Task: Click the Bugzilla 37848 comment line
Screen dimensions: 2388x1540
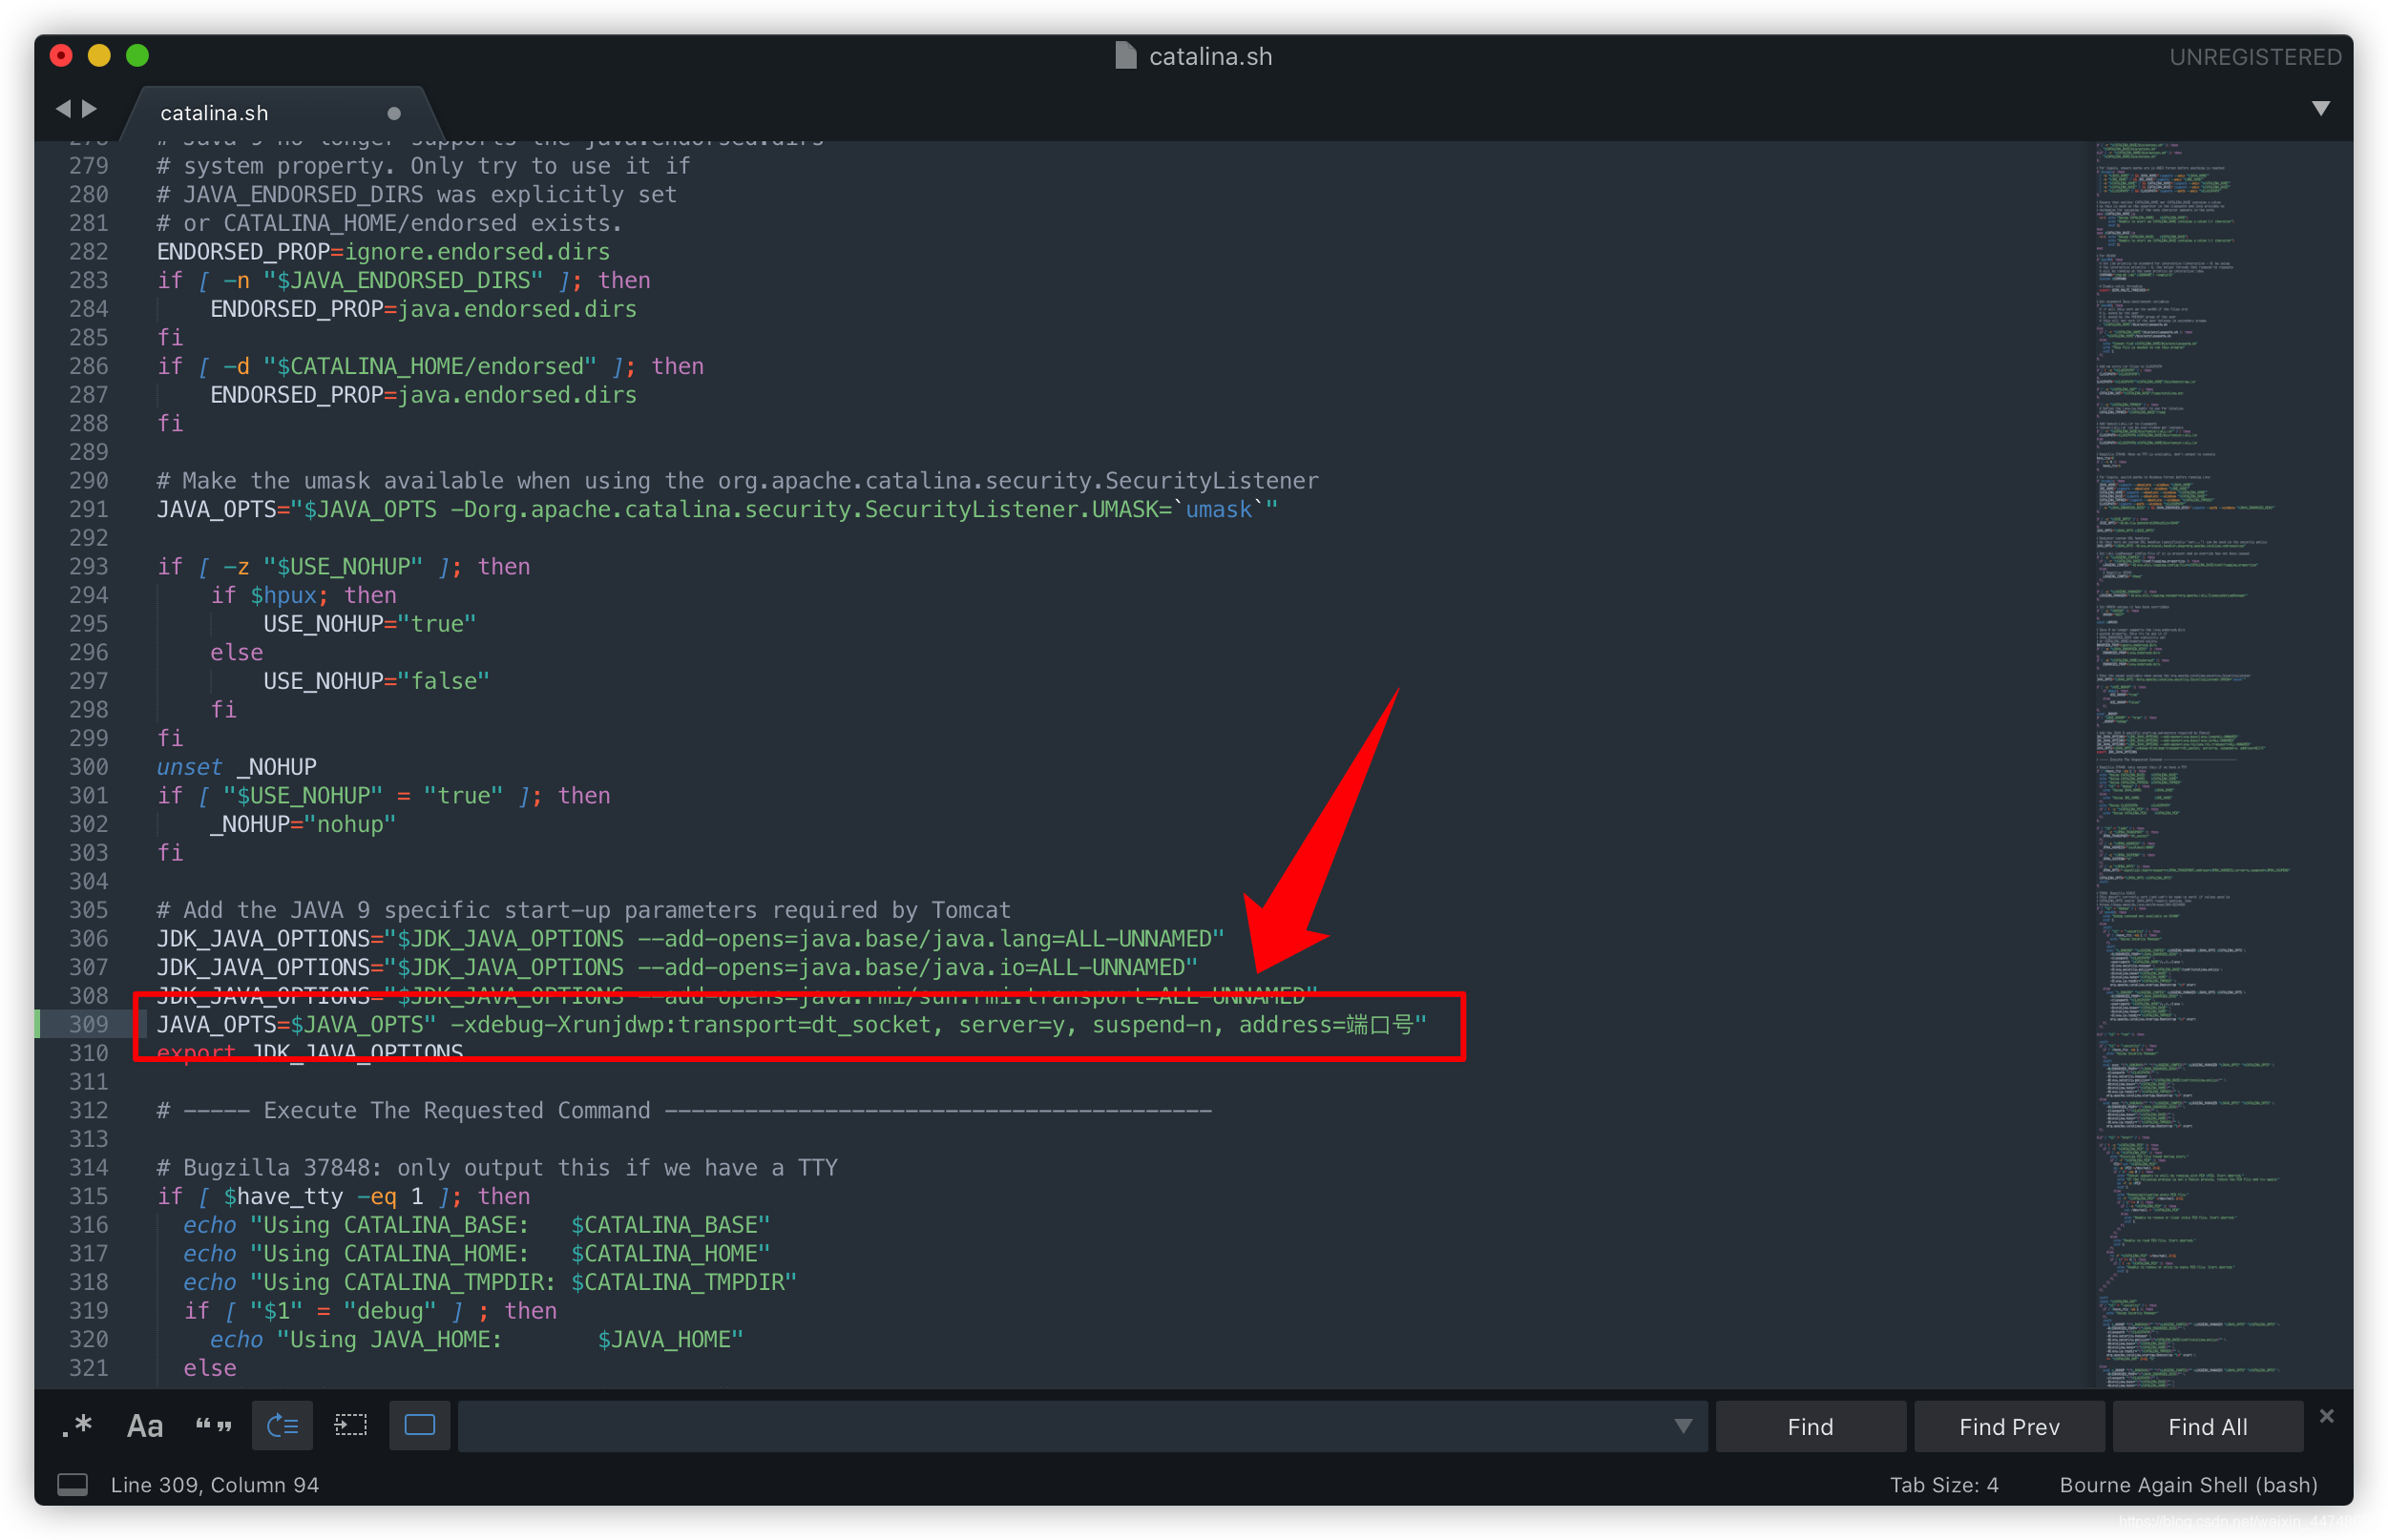Action: (x=497, y=1167)
